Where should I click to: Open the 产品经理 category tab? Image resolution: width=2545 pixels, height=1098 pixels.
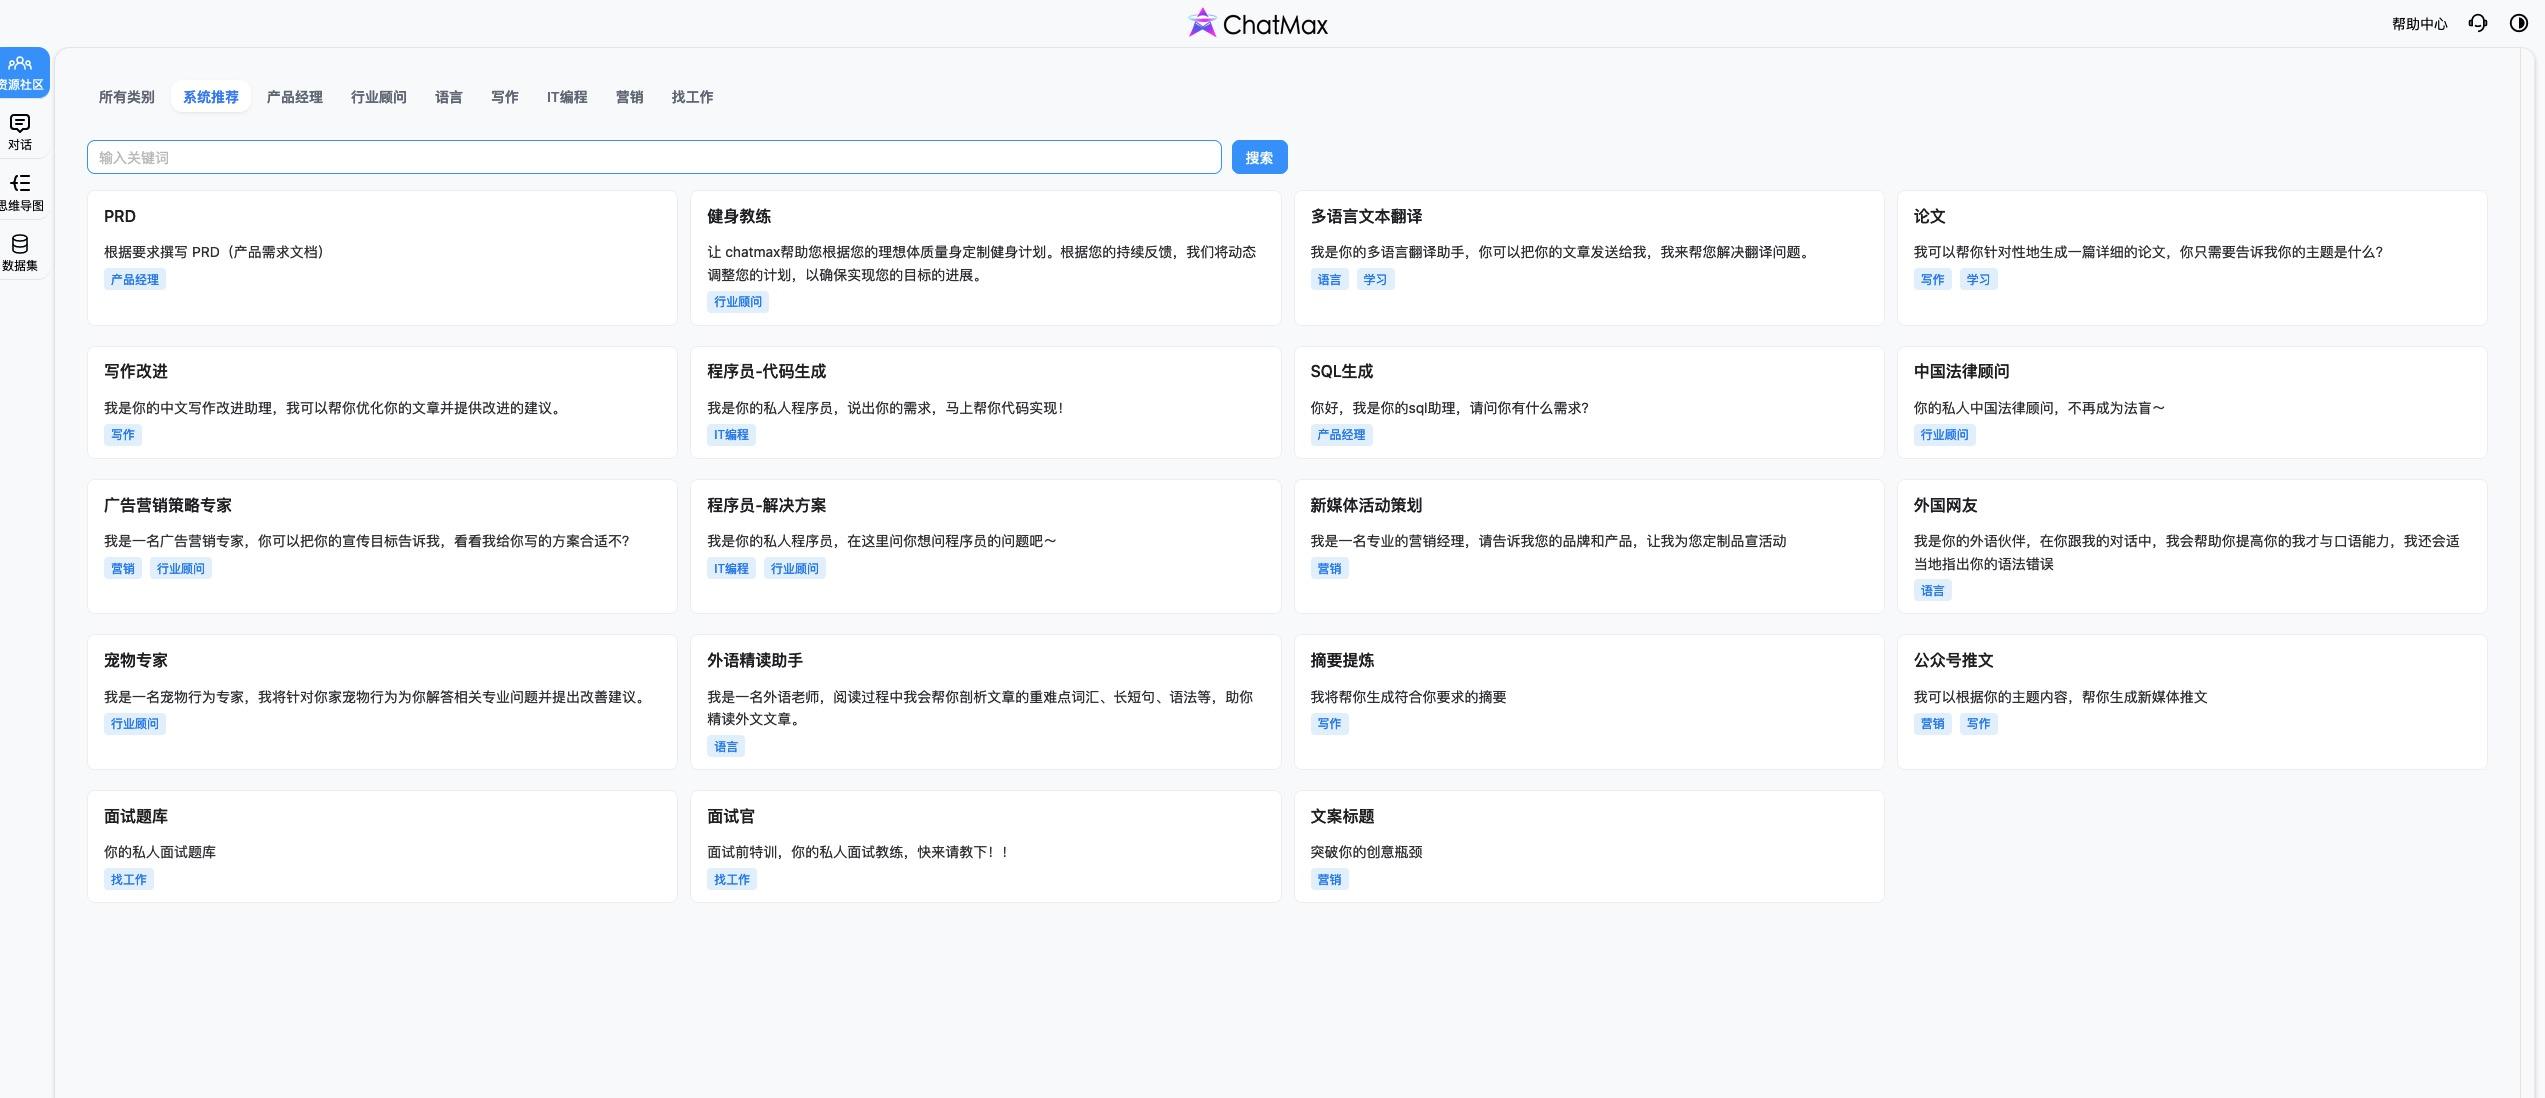(294, 96)
